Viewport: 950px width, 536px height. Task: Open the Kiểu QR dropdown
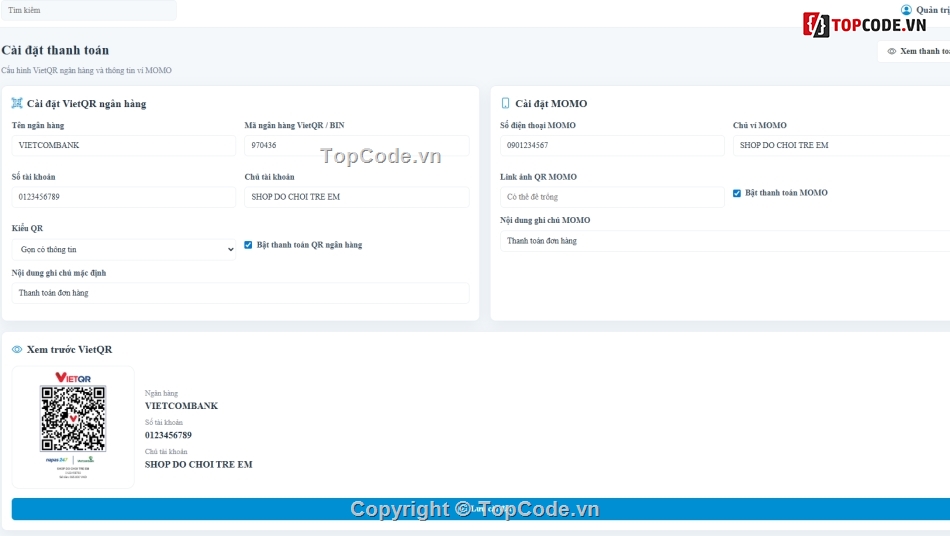(124, 250)
